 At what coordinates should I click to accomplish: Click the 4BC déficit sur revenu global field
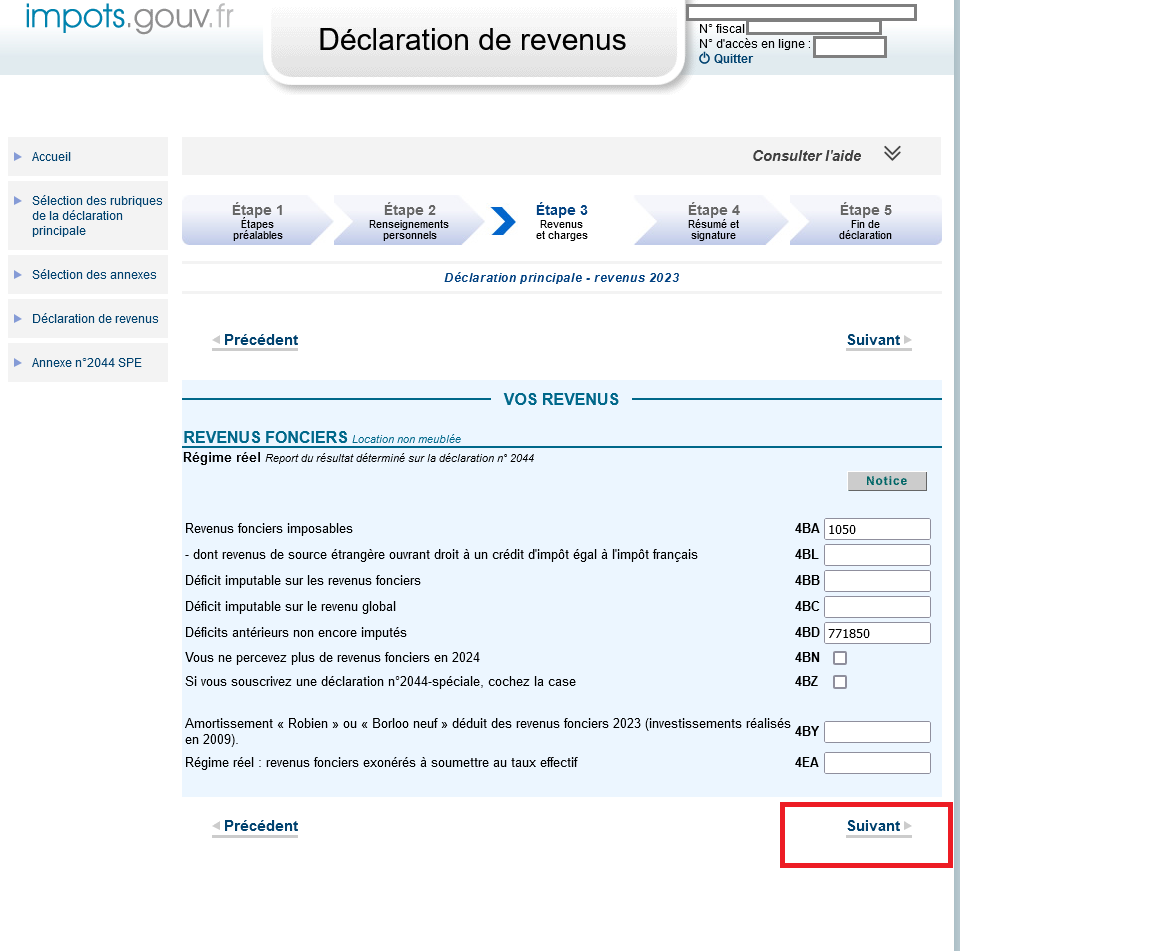tap(877, 607)
